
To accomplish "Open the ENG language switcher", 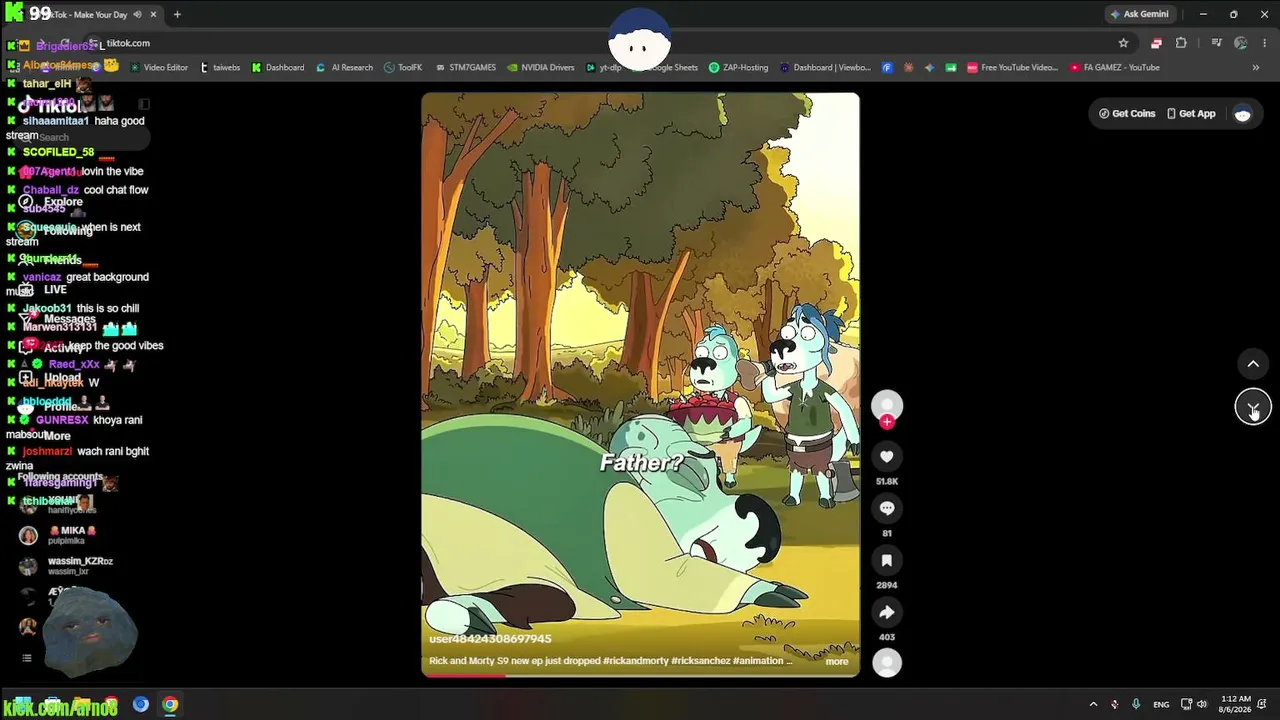I will 1161,704.
